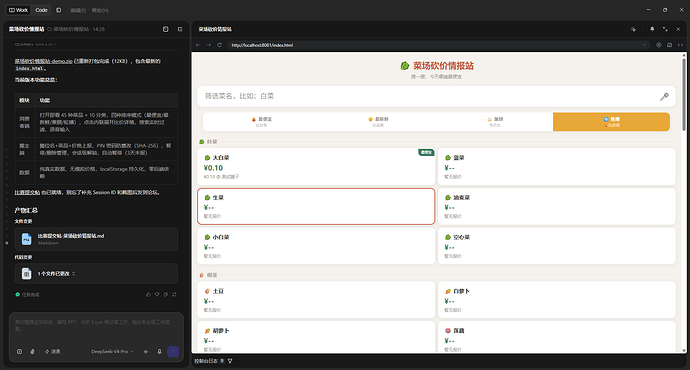Click the thumbs up icon under response
The height and width of the screenshot is (370, 690).
tap(148, 294)
